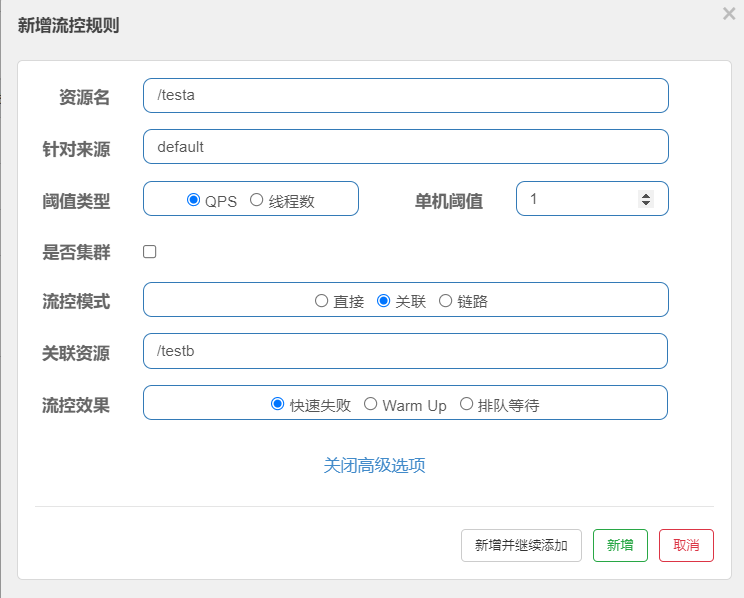Screen dimensions: 744x598
Task: Select 直接 flow control mode
Action: pos(321,300)
